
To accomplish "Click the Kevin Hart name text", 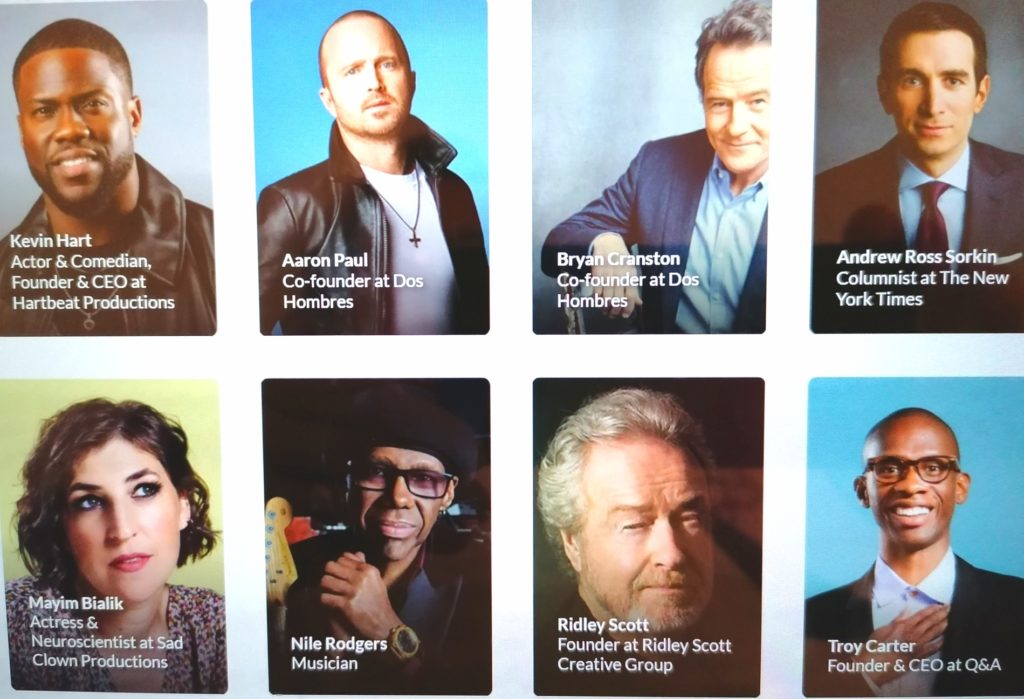I will (x=51, y=240).
